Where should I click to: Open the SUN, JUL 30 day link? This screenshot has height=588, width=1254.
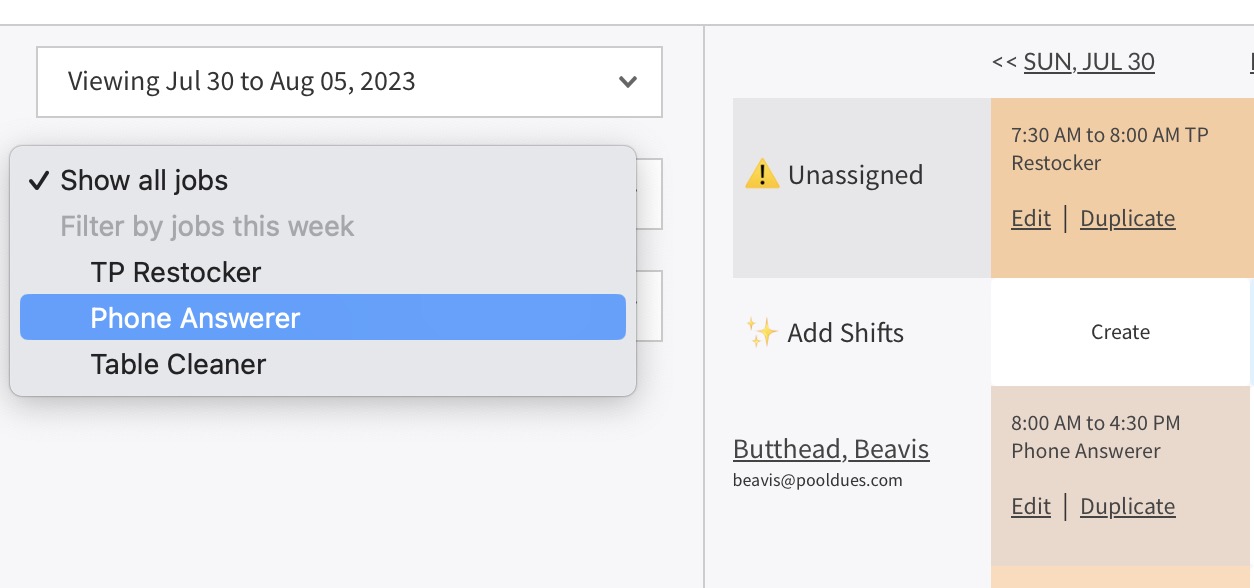click(x=1089, y=62)
